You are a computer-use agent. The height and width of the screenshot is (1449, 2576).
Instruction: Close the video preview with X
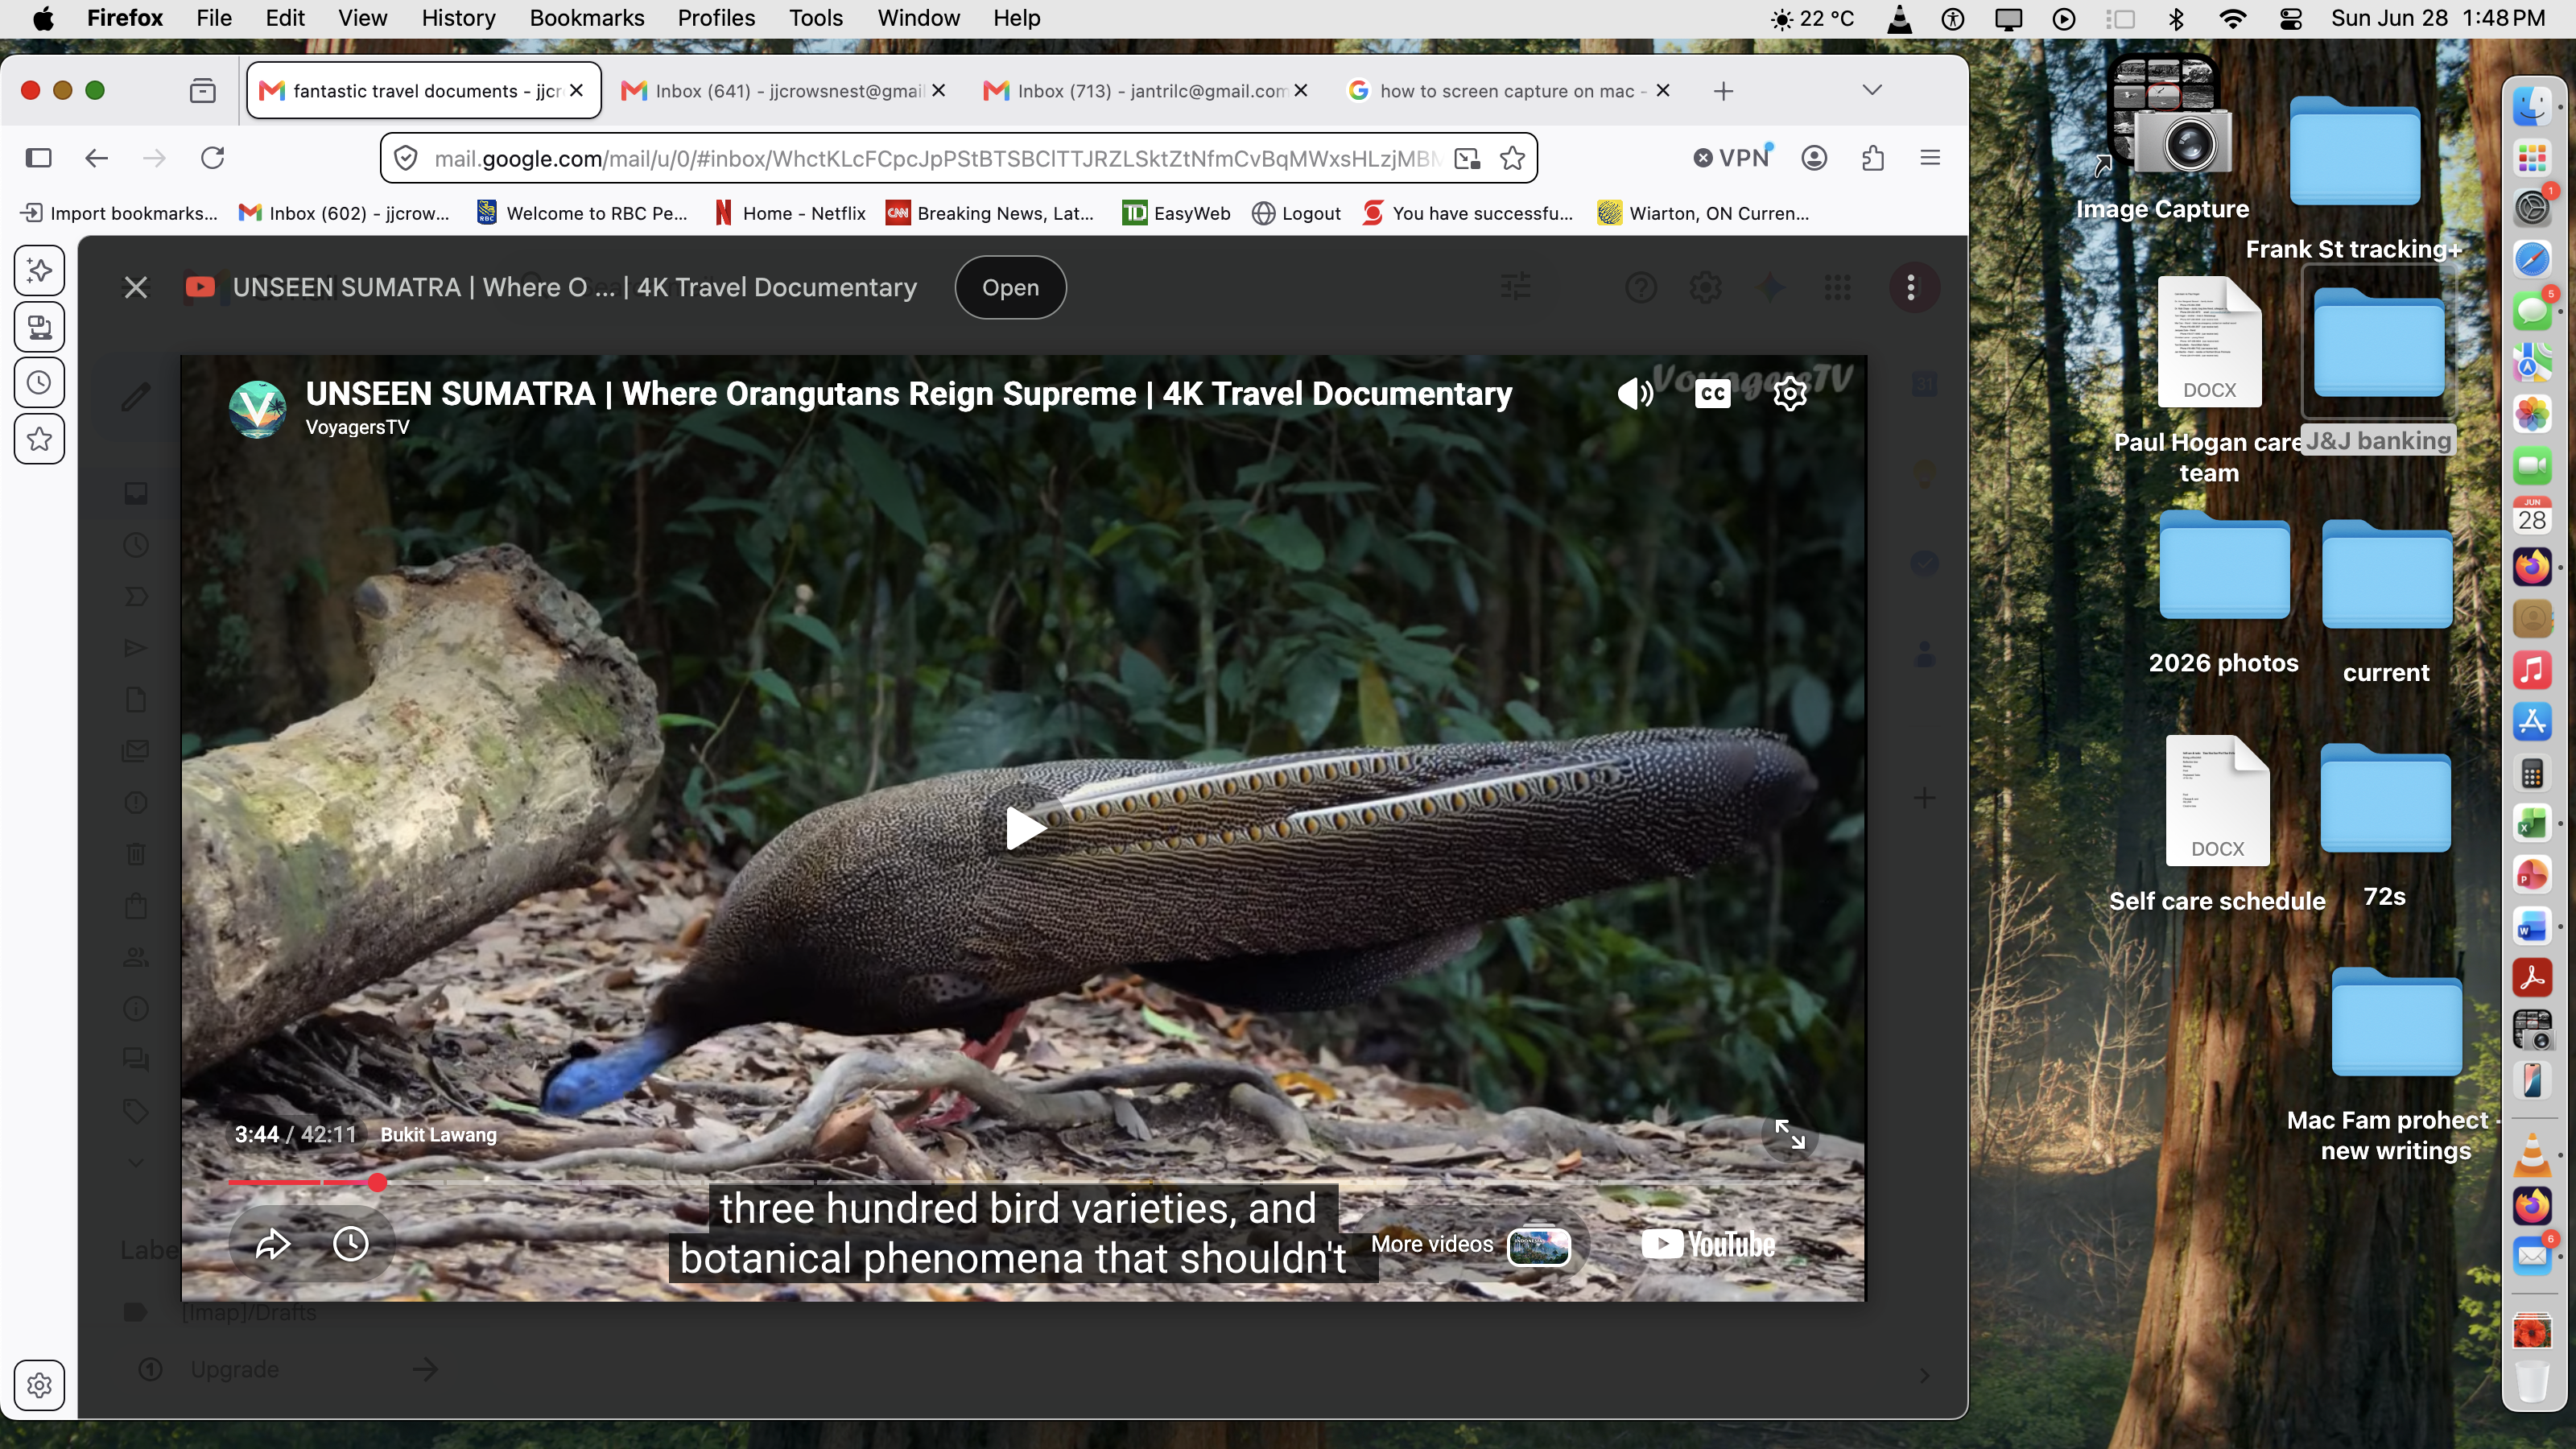pos(136,288)
